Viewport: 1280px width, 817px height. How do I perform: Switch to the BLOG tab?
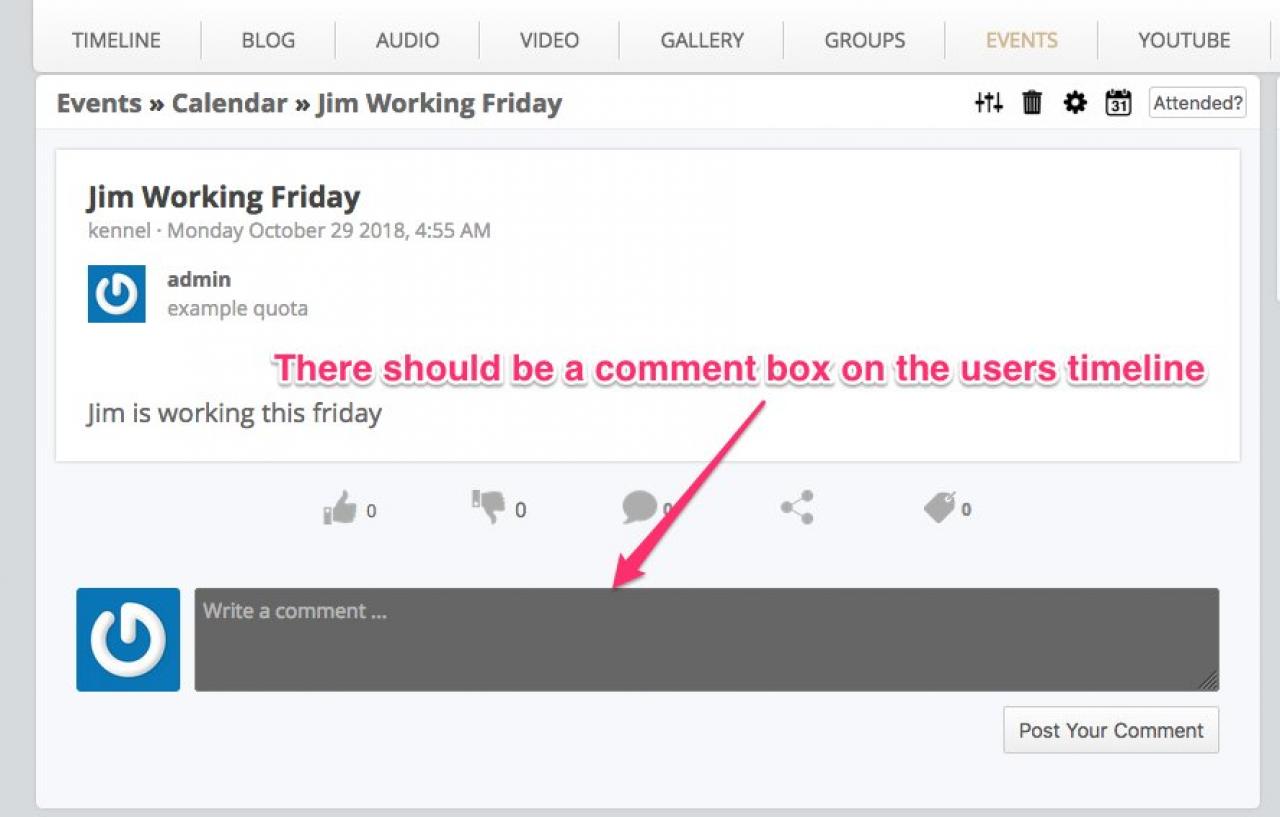coord(268,41)
